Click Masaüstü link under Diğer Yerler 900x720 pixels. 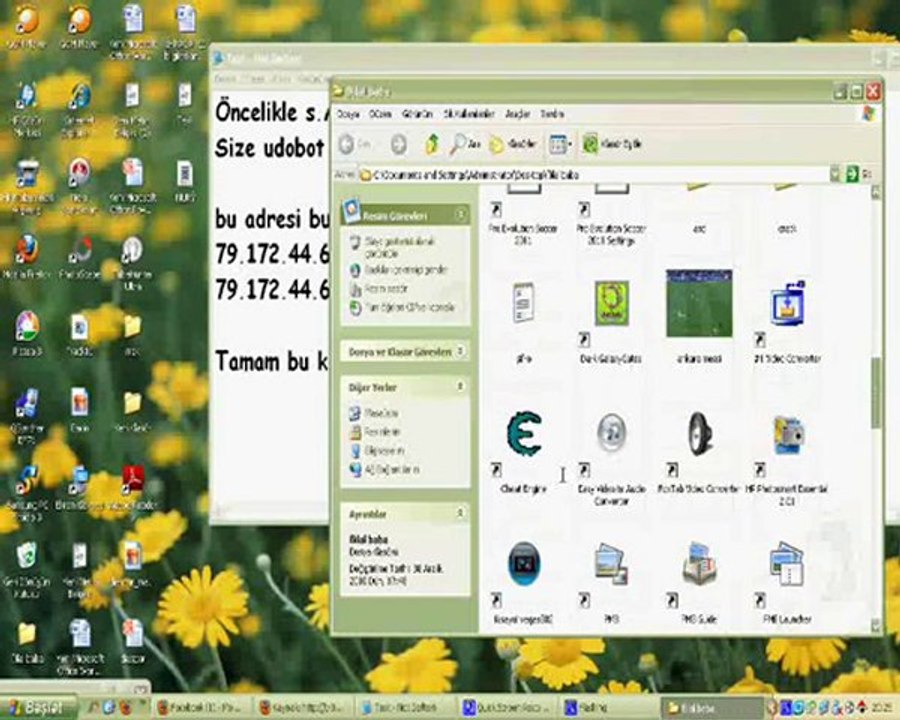click(x=381, y=413)
